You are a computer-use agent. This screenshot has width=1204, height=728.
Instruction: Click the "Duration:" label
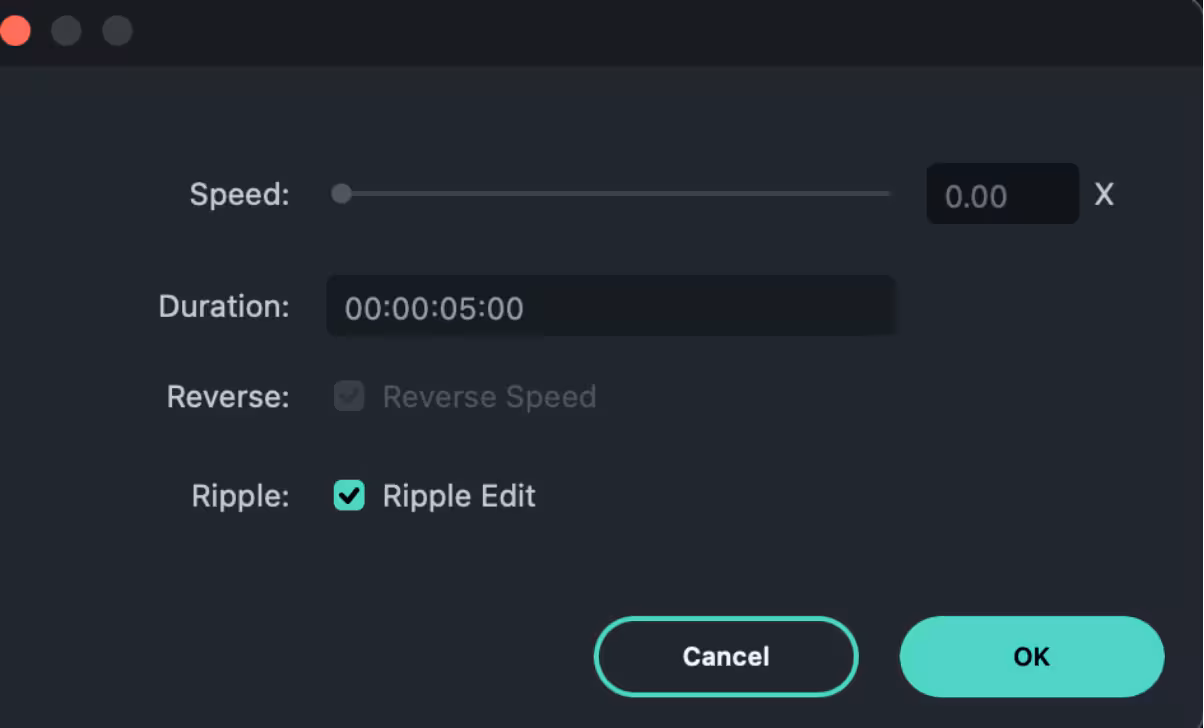(224, 306)
